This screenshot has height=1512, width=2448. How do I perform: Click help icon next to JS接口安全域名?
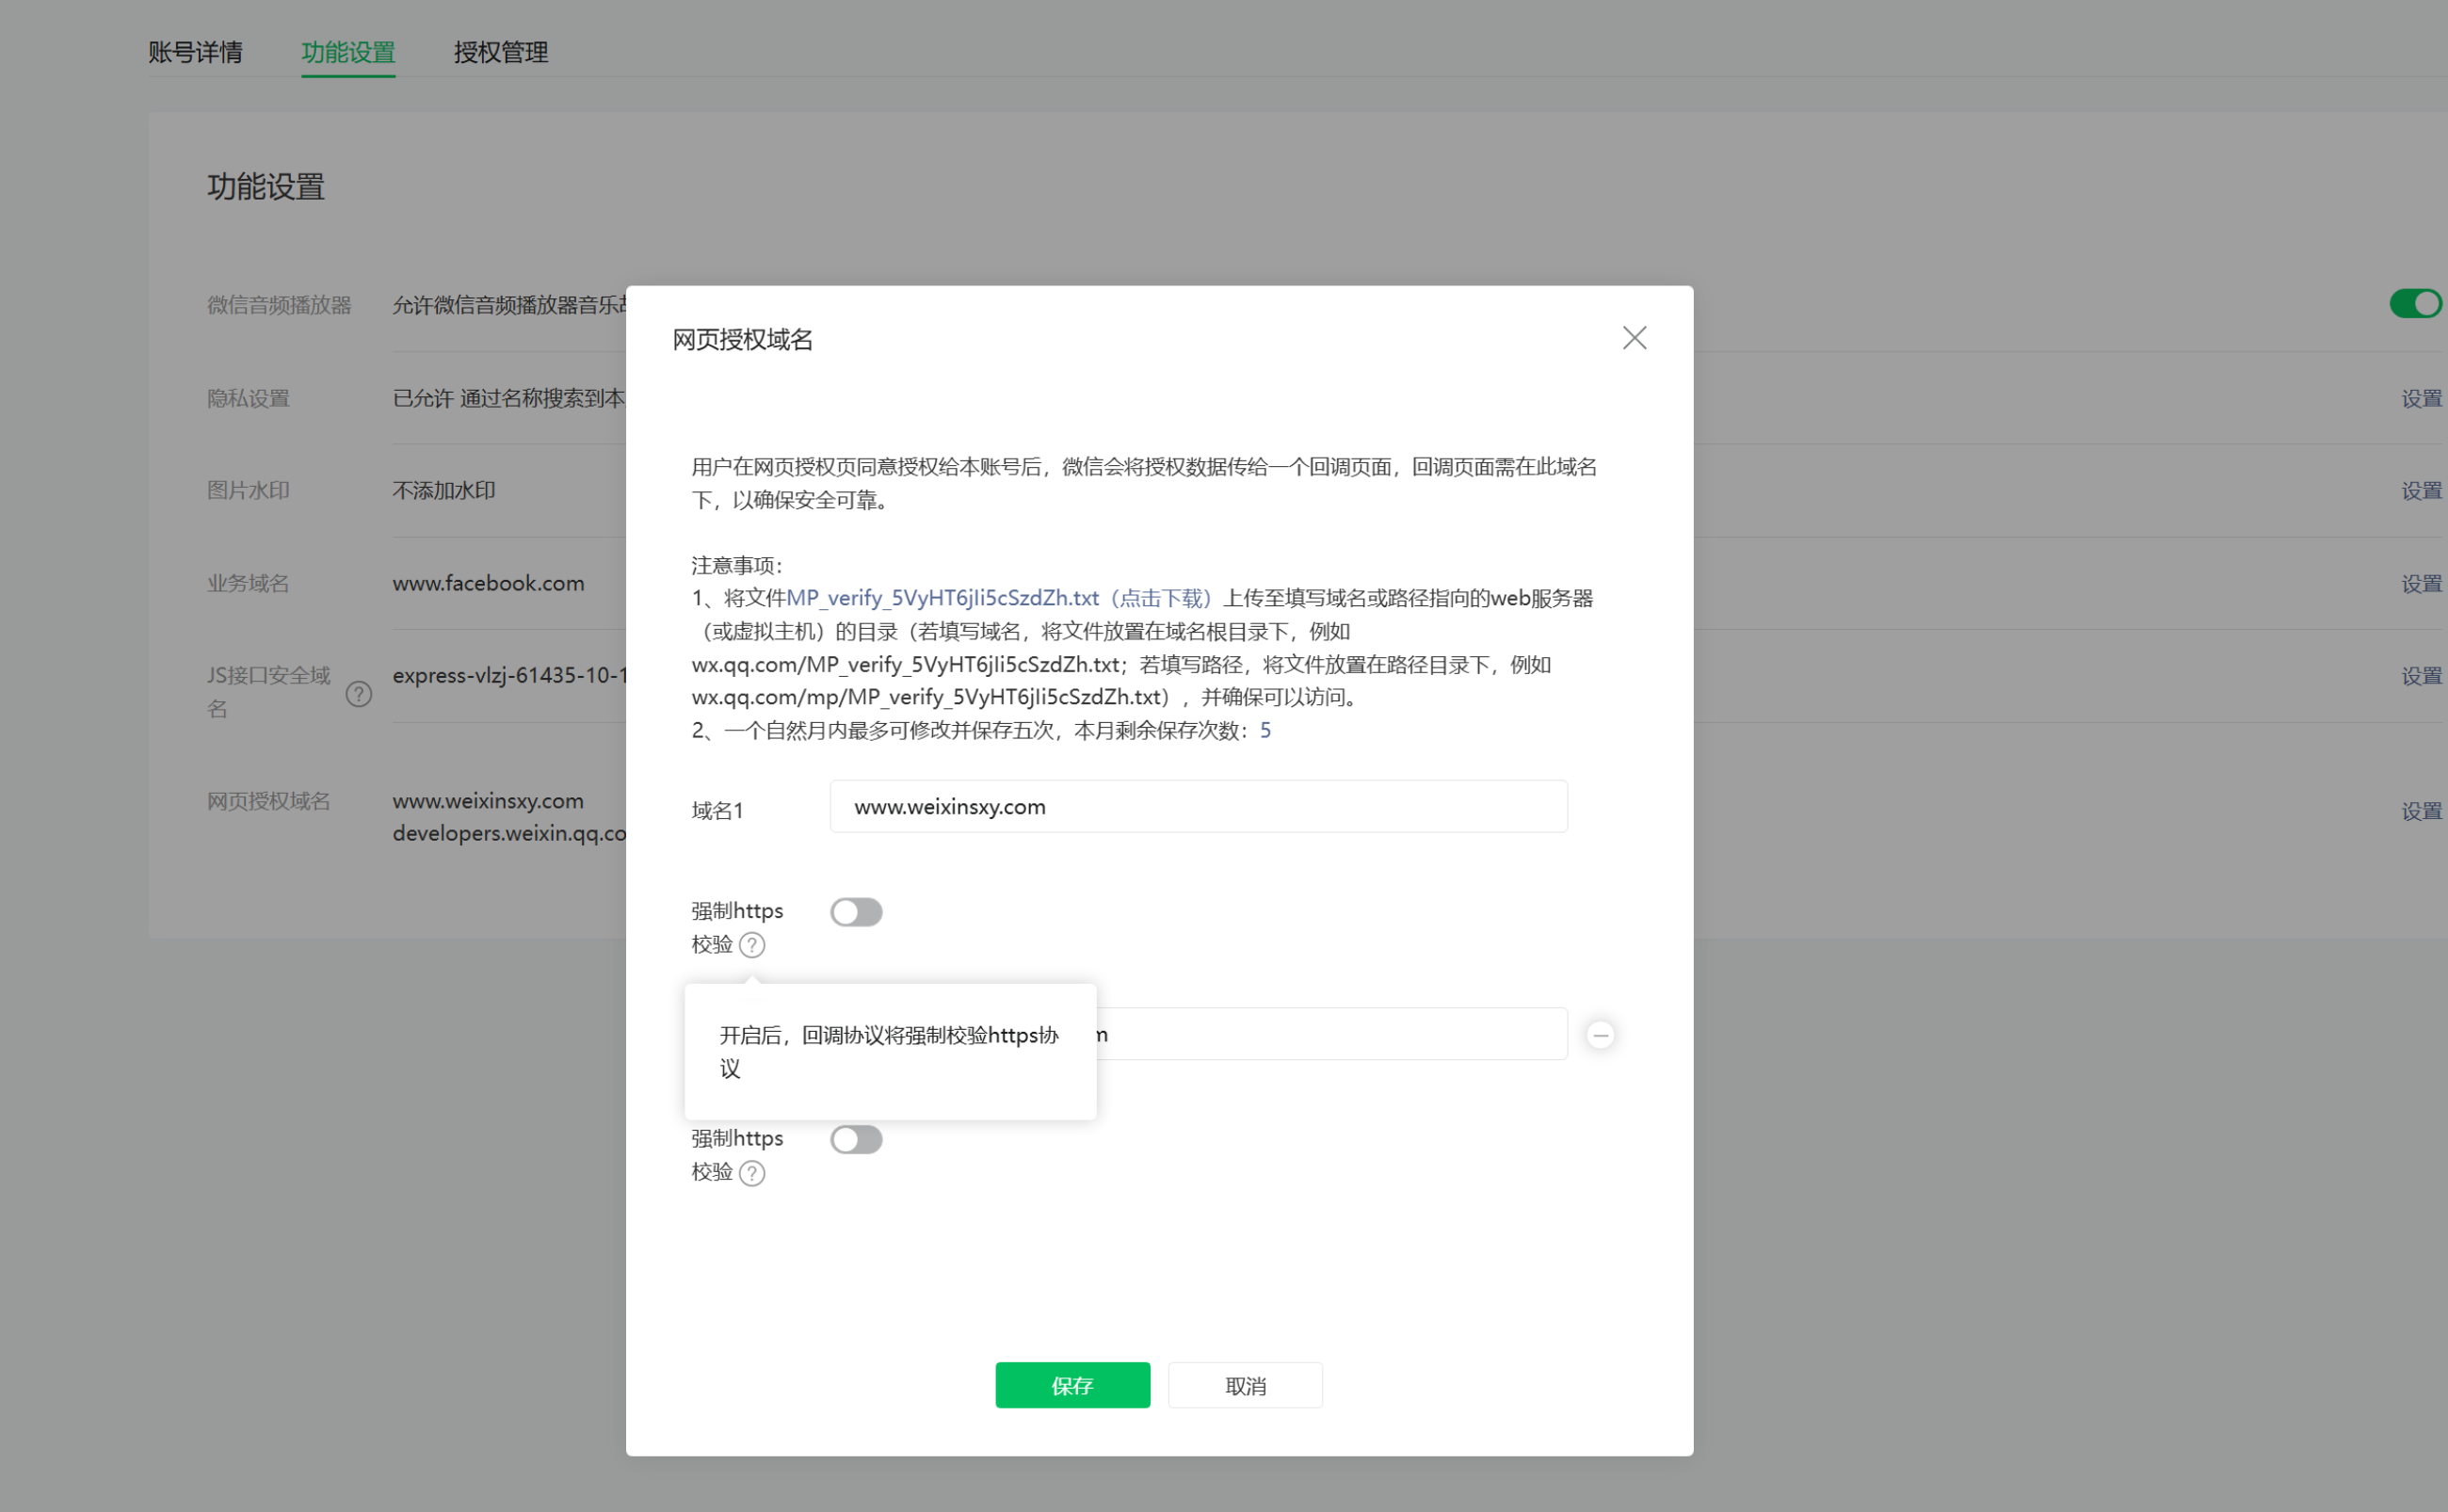point(358,694)
